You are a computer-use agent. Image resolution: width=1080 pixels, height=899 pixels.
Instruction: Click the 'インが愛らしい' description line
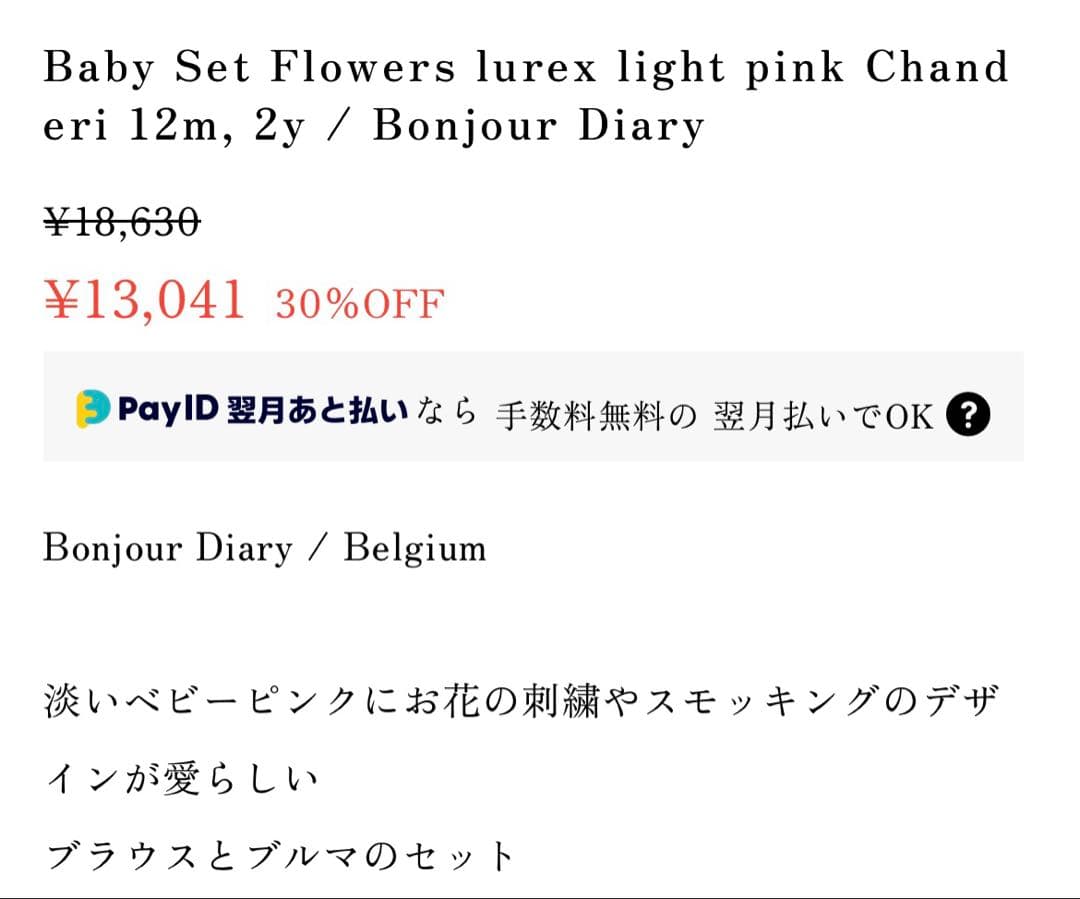(x=181, y=779)
